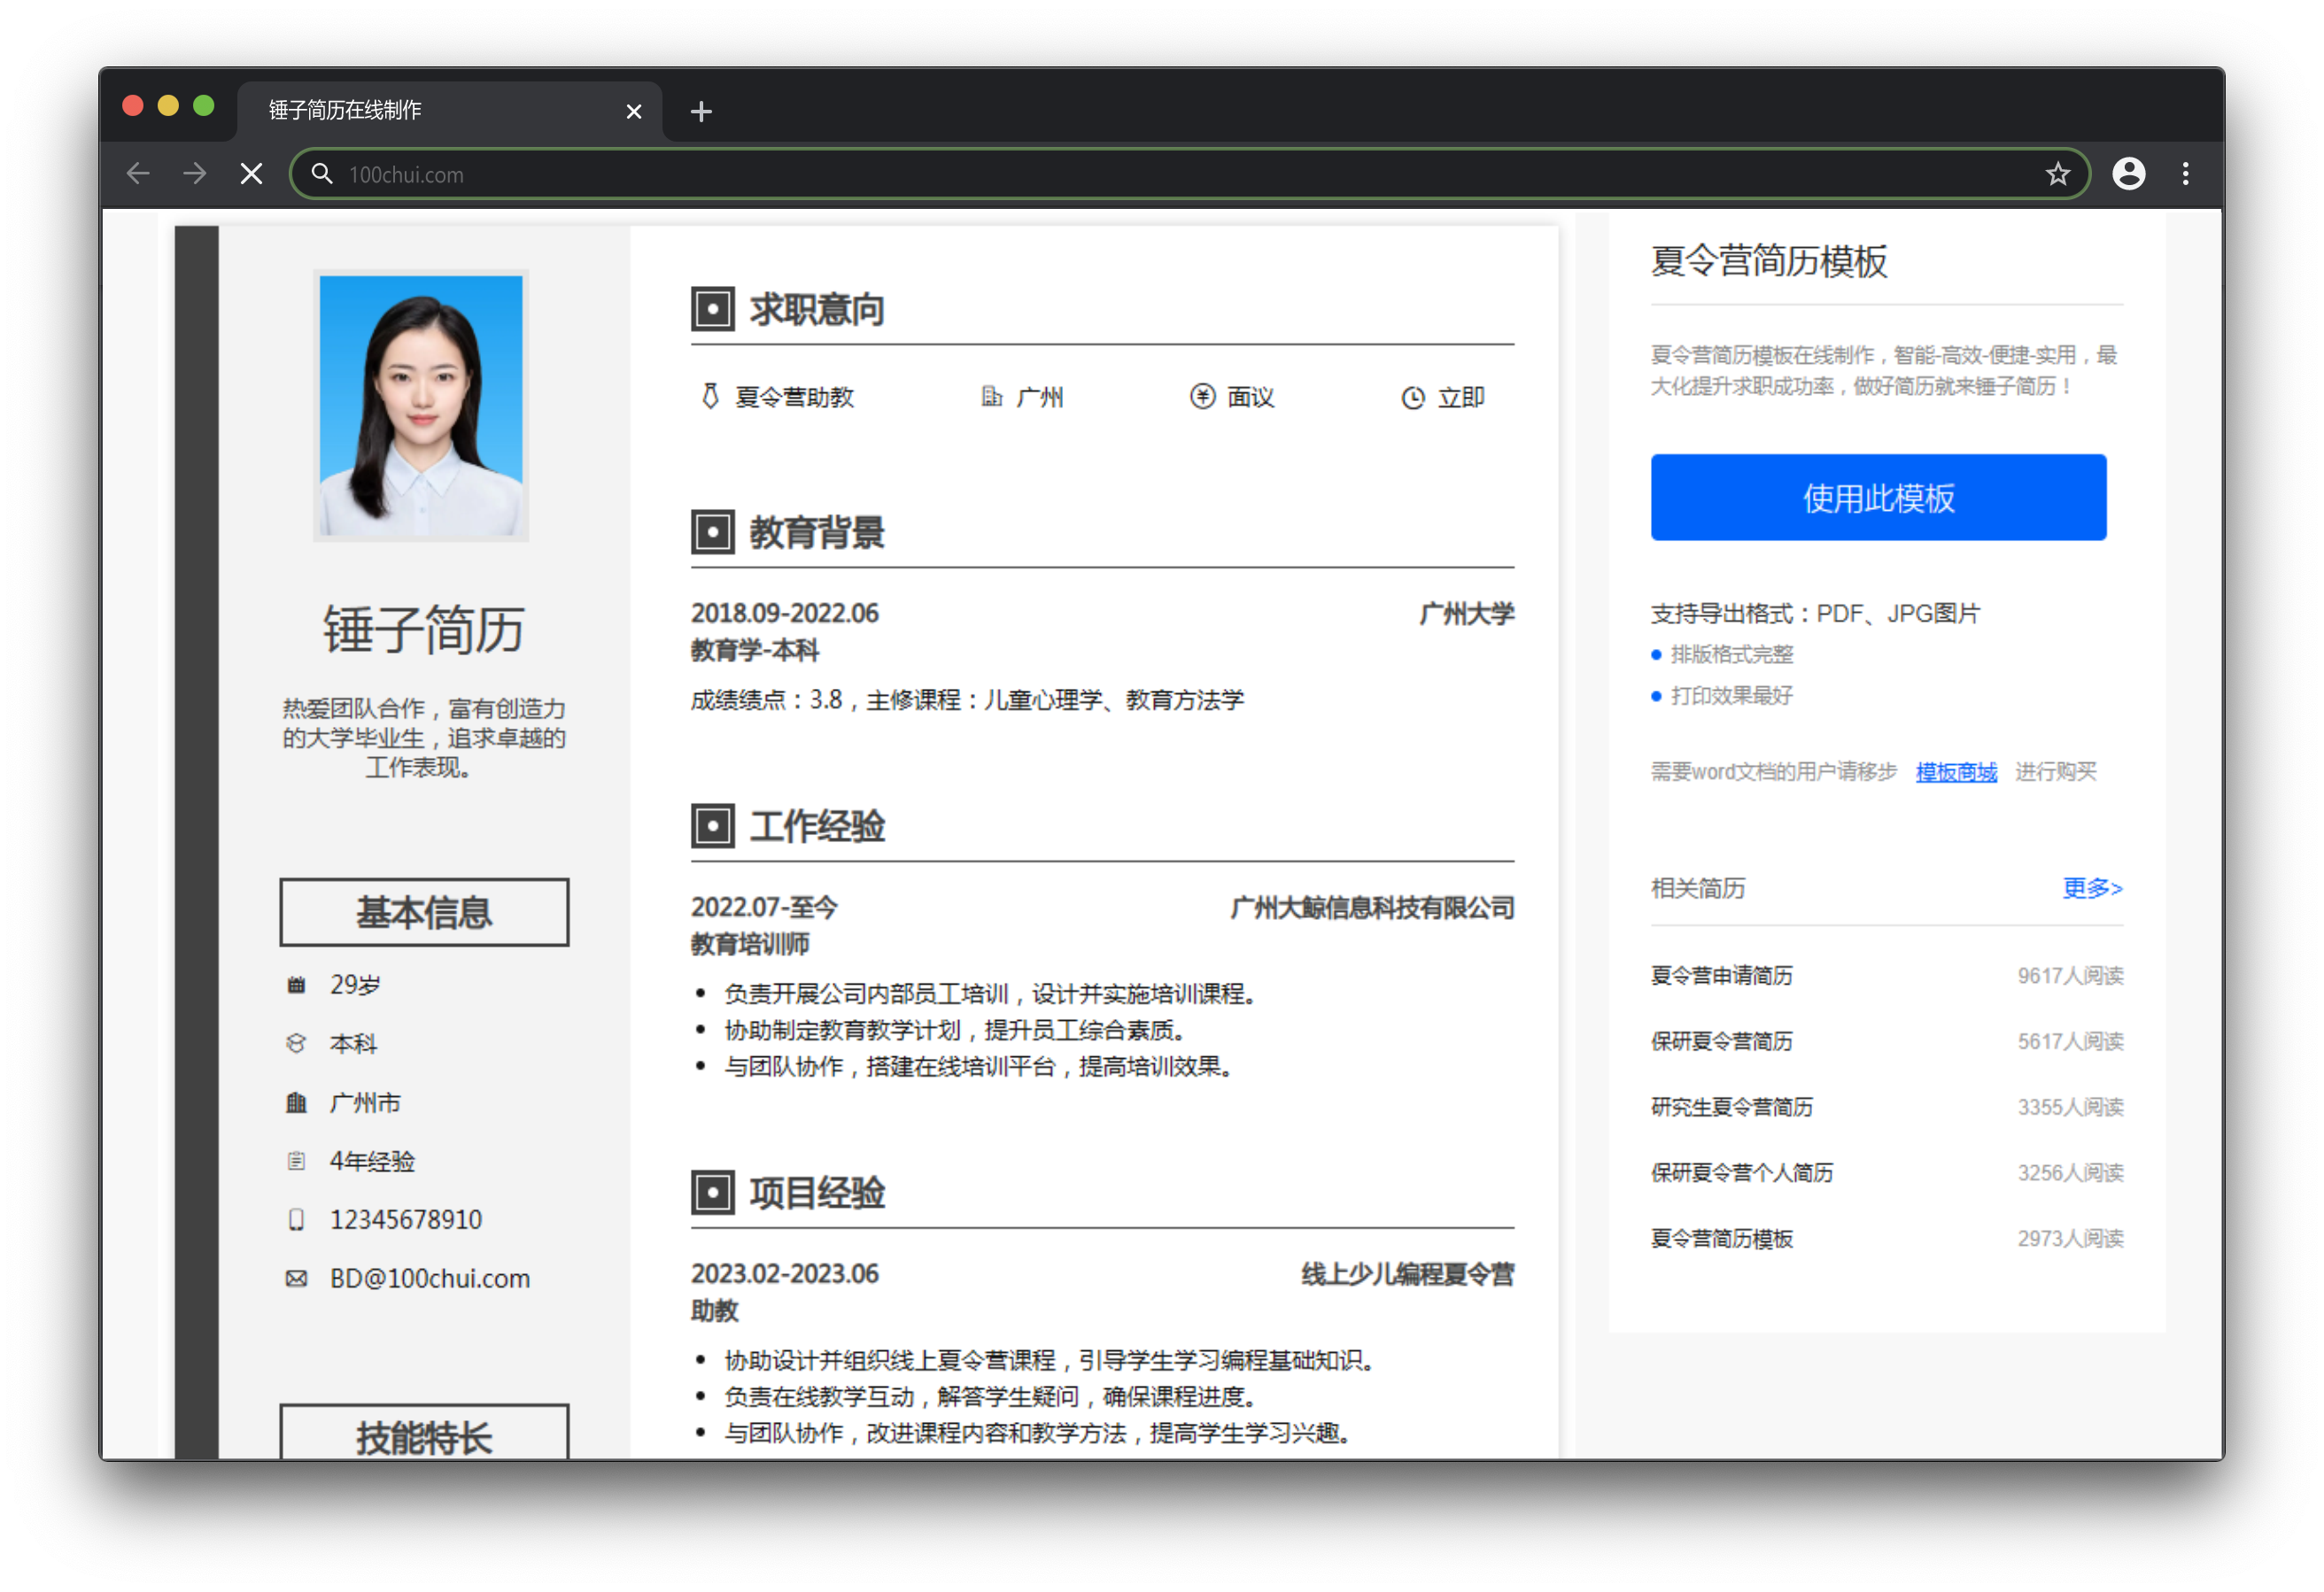Viewport: 2324px width, 1592px height.
Task: Click the 2018.09-2022.06 education date
Action: (785, 613)
